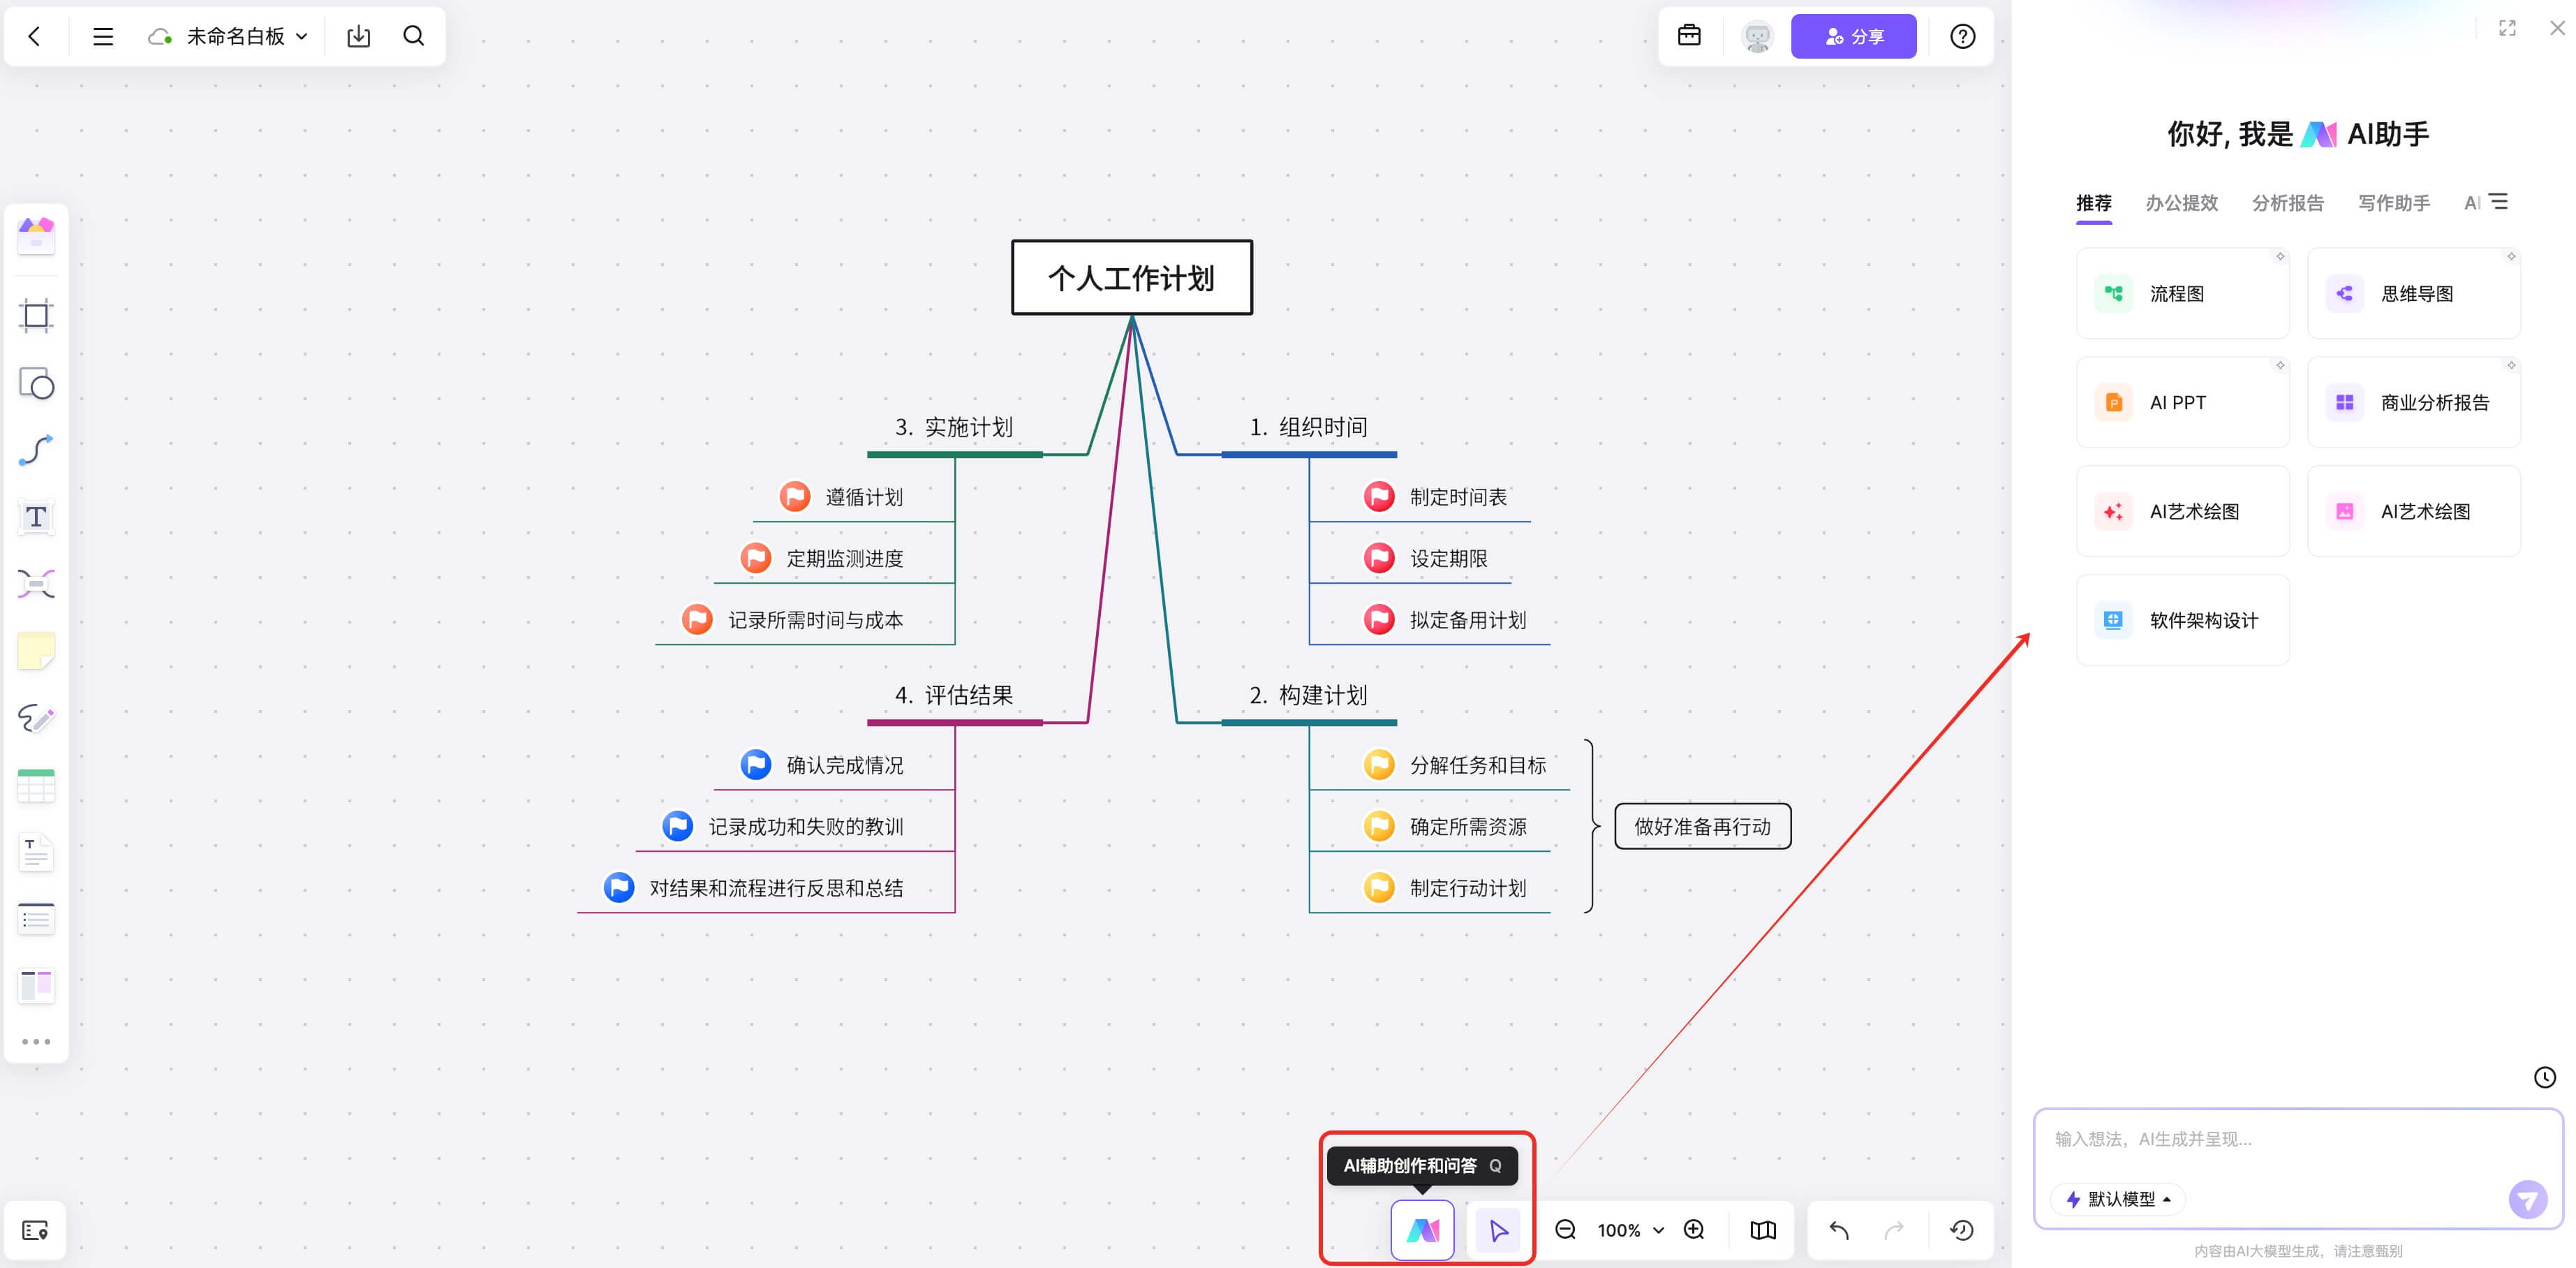Viewport: 2576px width, 1268px height.
Task: Switch to the 分析报告 tab
Action: pyautogui.click(x=2287, y=203)
